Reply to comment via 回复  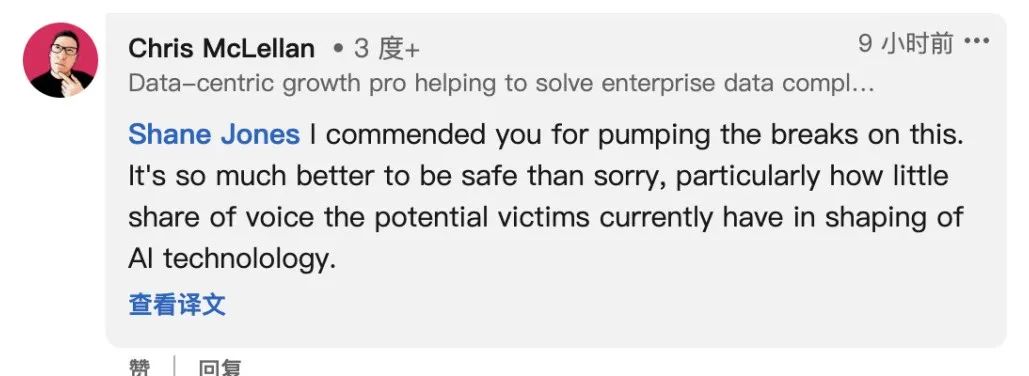click(x=220, y=367)
